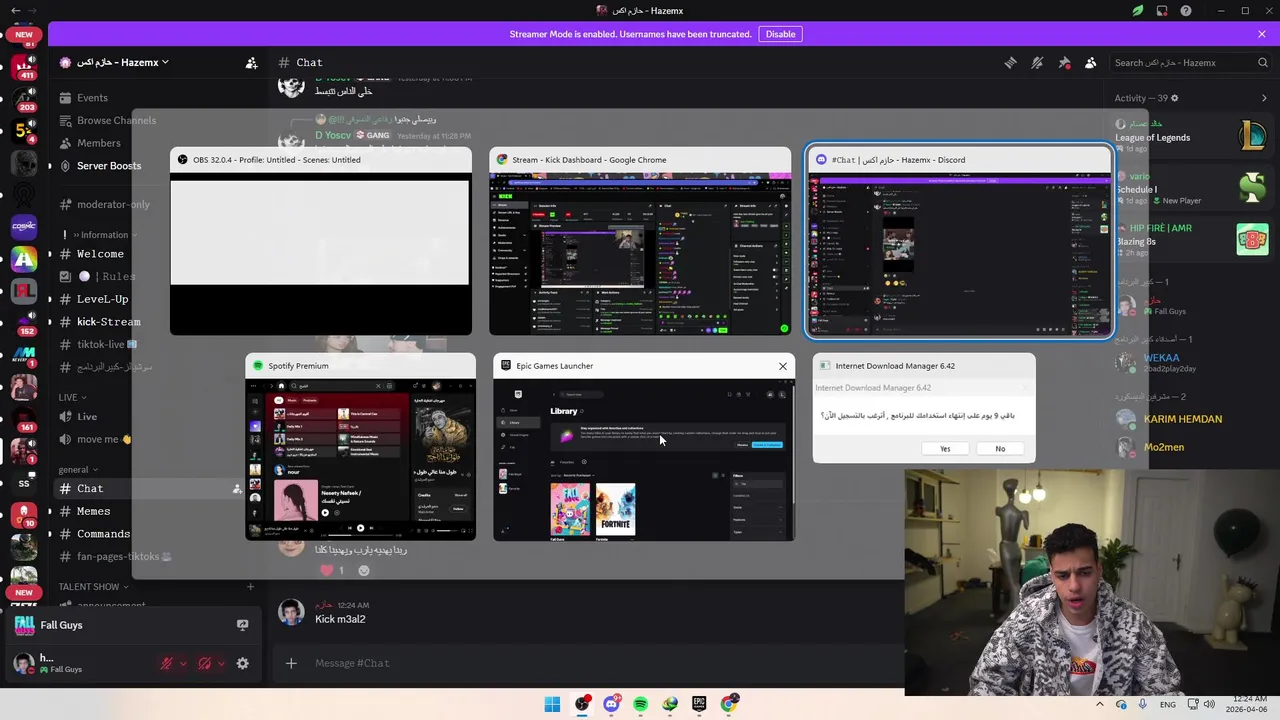The width and height of the screenshot is (1280, 720).
Task: Click the muted bell notification settings icon
Action: [1037, 62]
